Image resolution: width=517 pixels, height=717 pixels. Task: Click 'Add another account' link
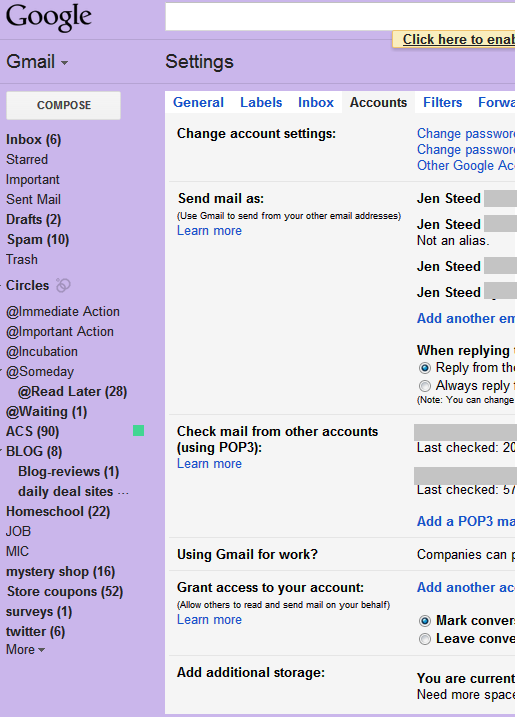click(466, 587)
